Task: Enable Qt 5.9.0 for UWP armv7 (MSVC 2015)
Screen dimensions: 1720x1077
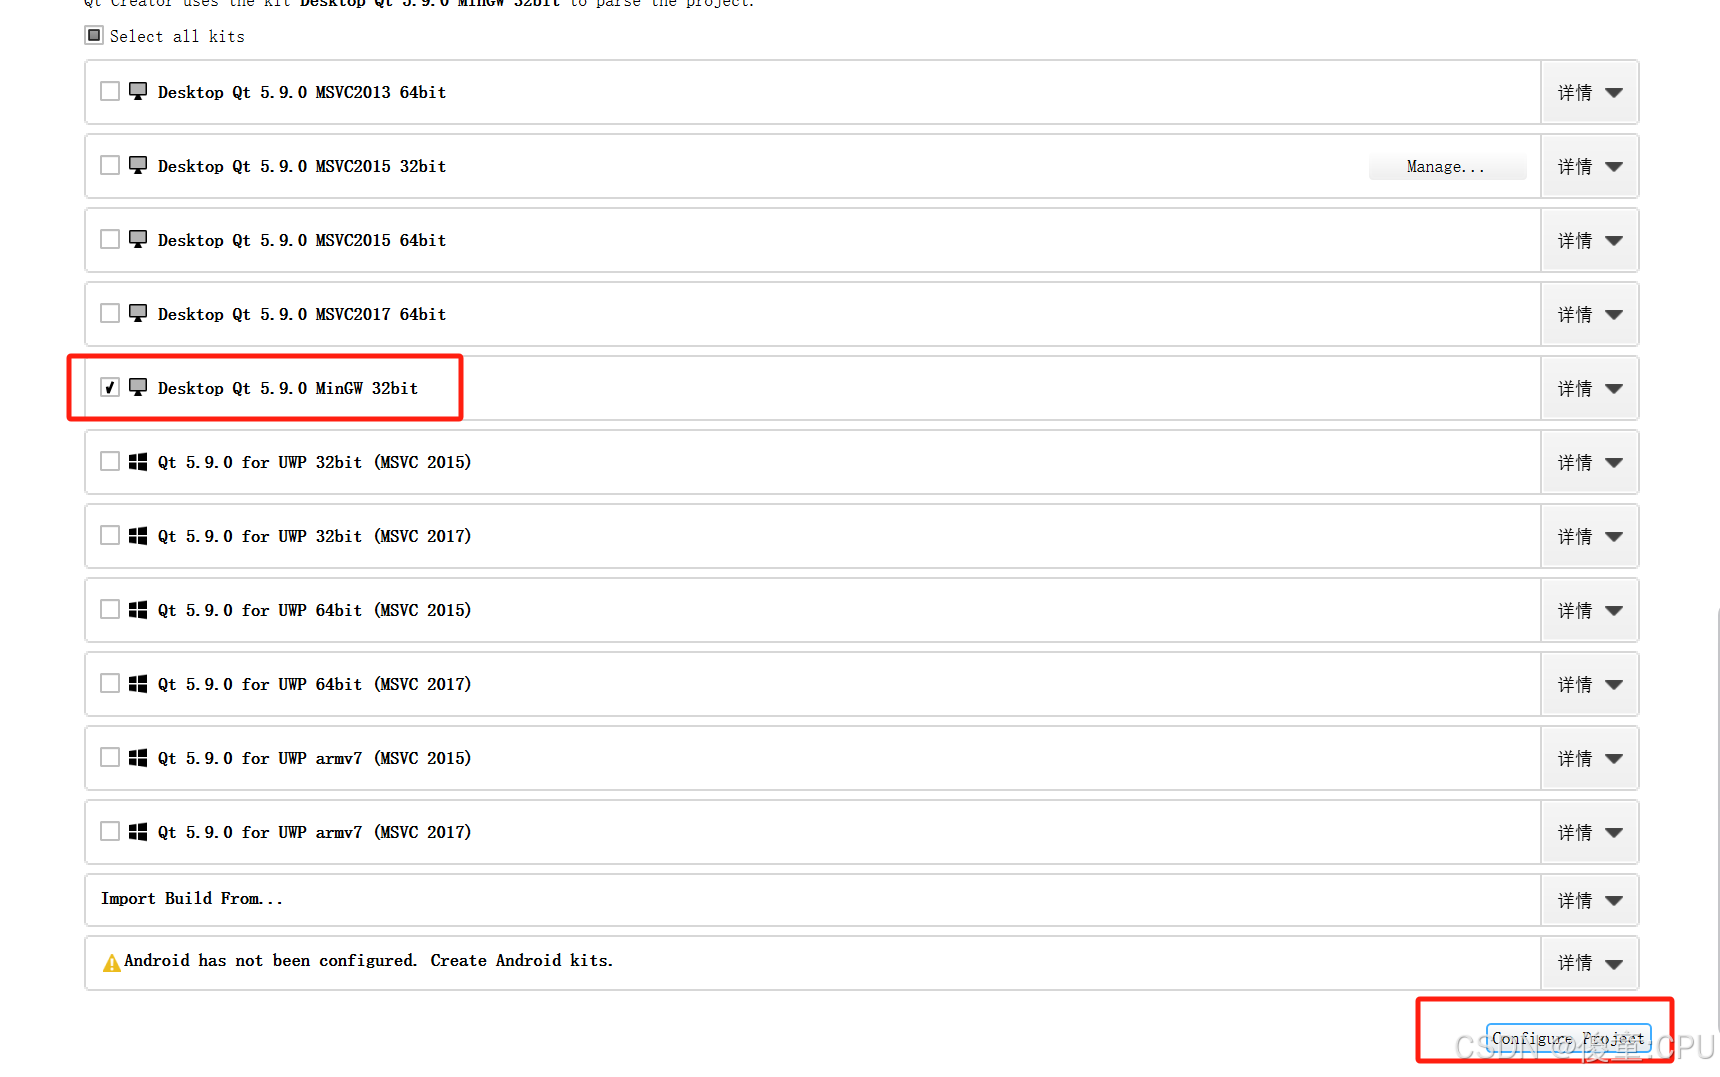Action: click(x=110, y=757)
